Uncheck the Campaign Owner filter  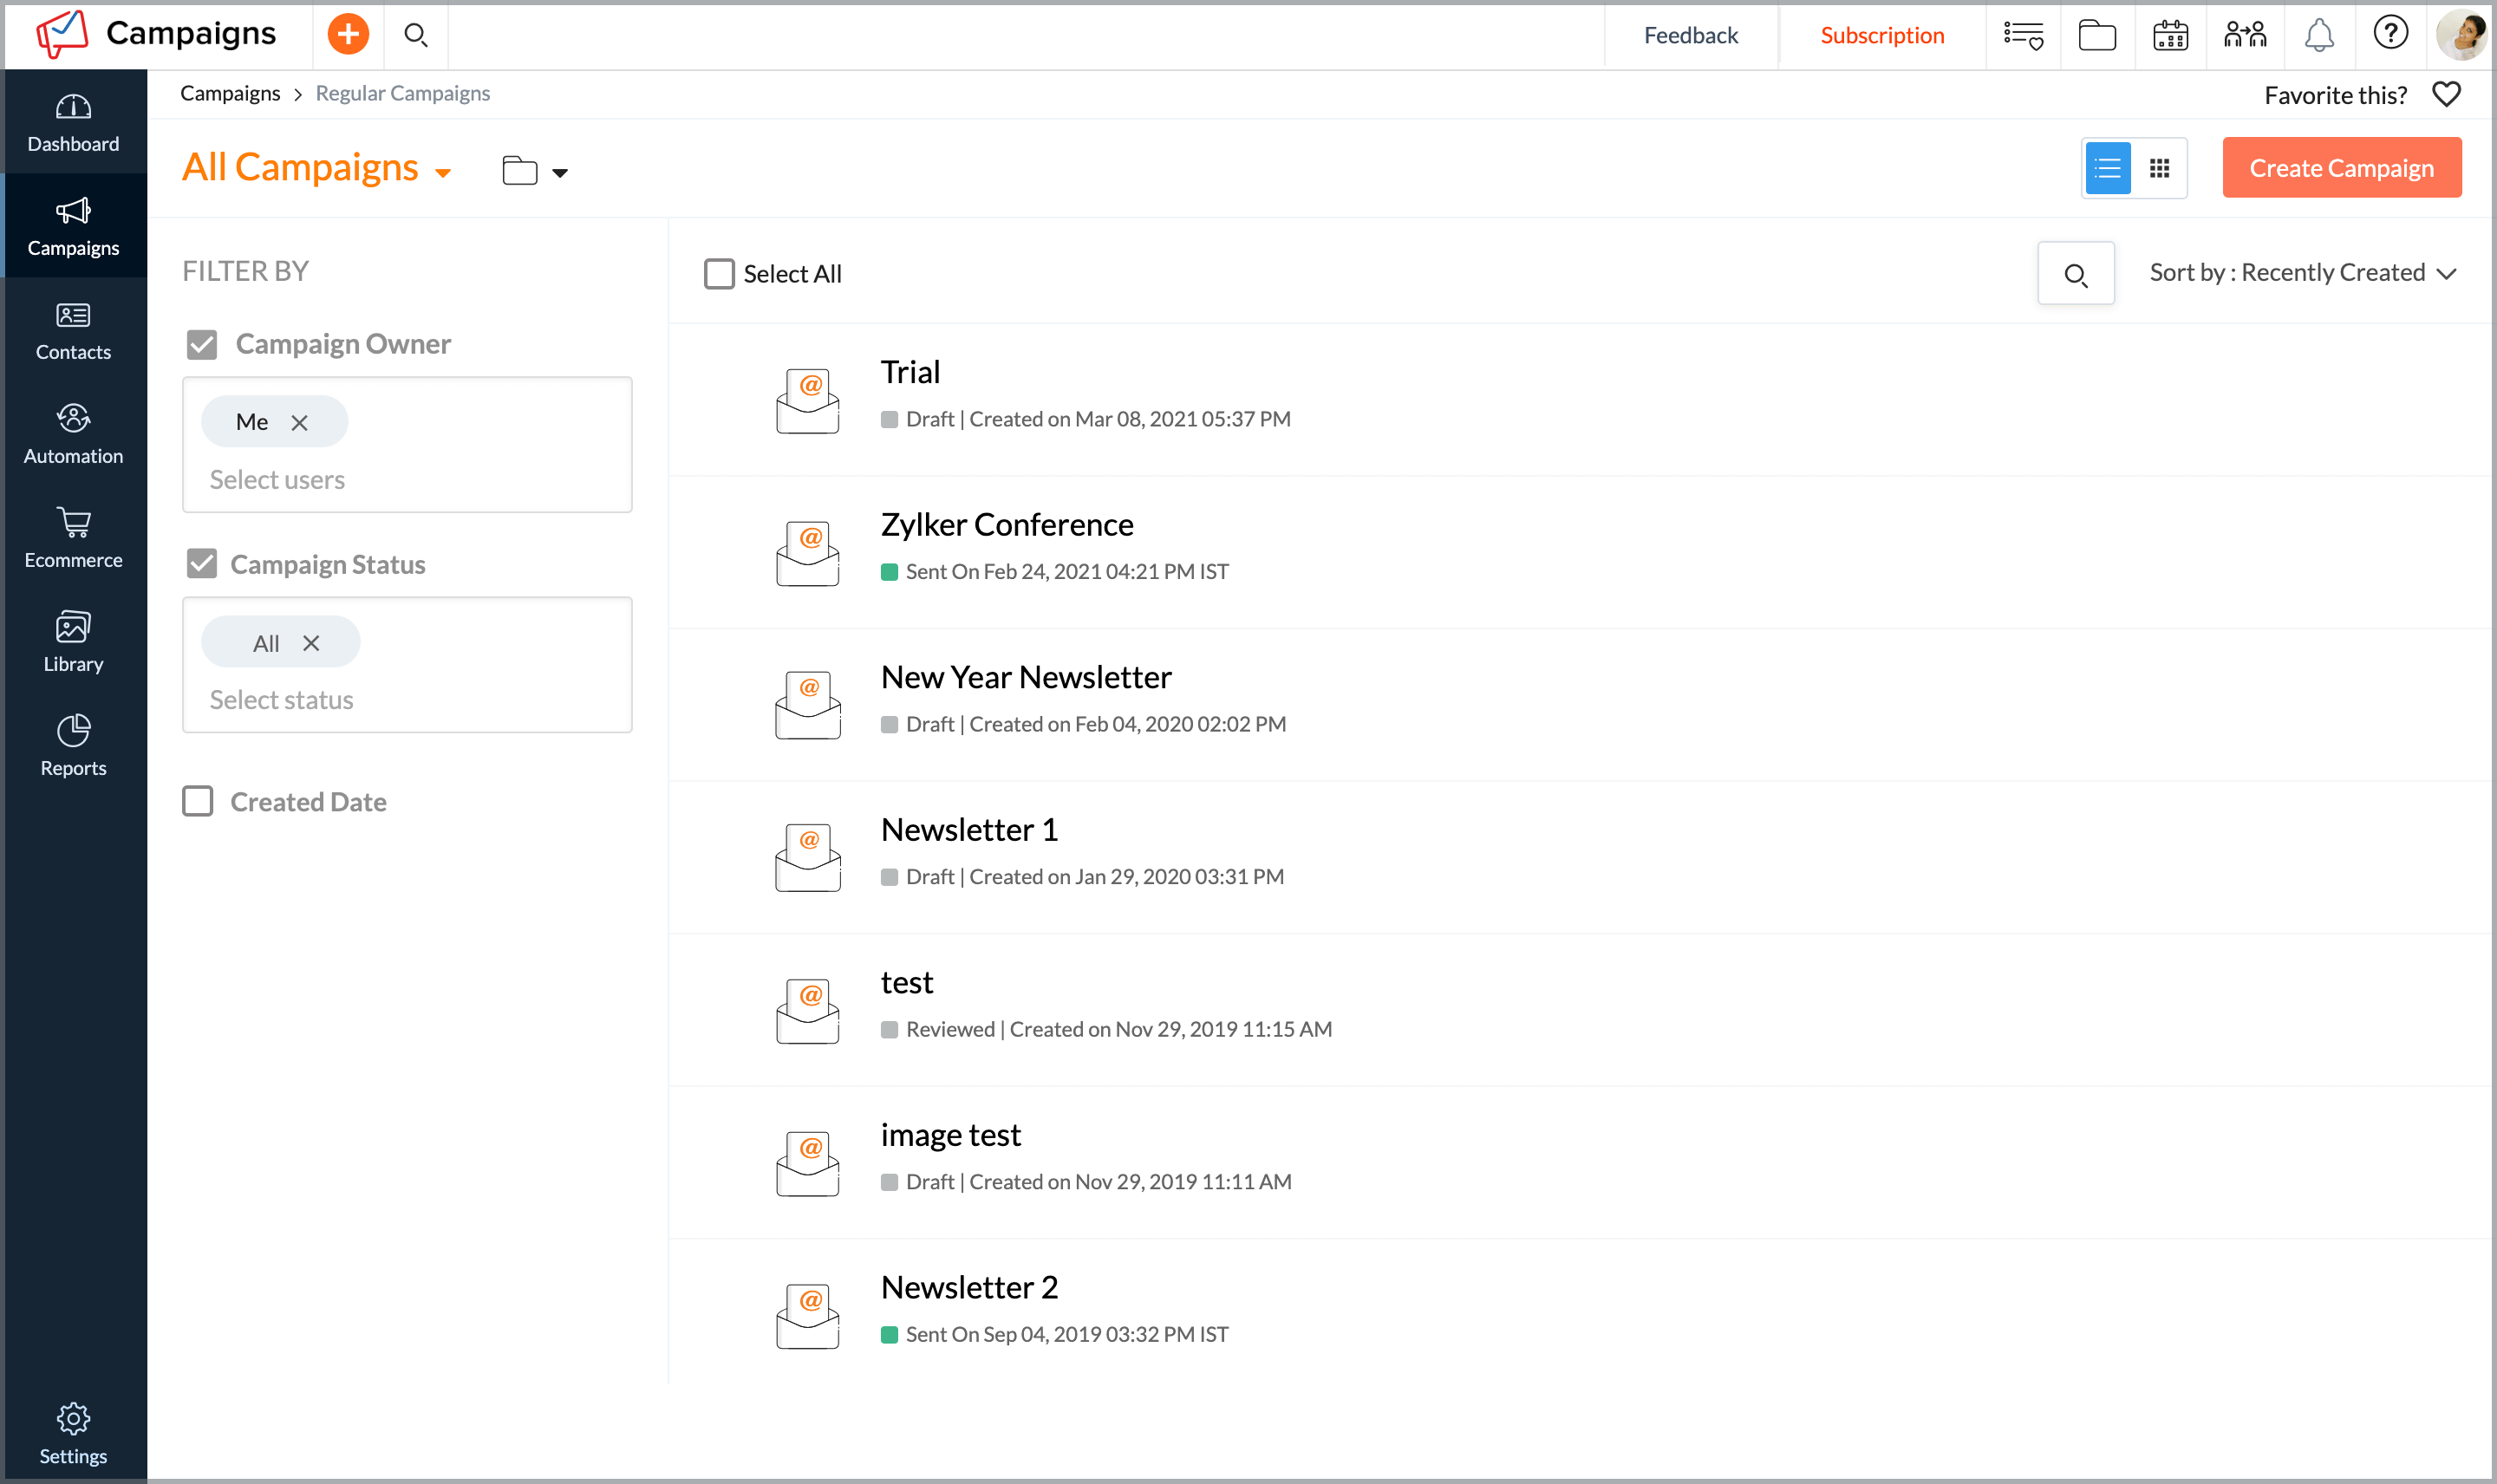pyautogui.click(x=202, y=344)
